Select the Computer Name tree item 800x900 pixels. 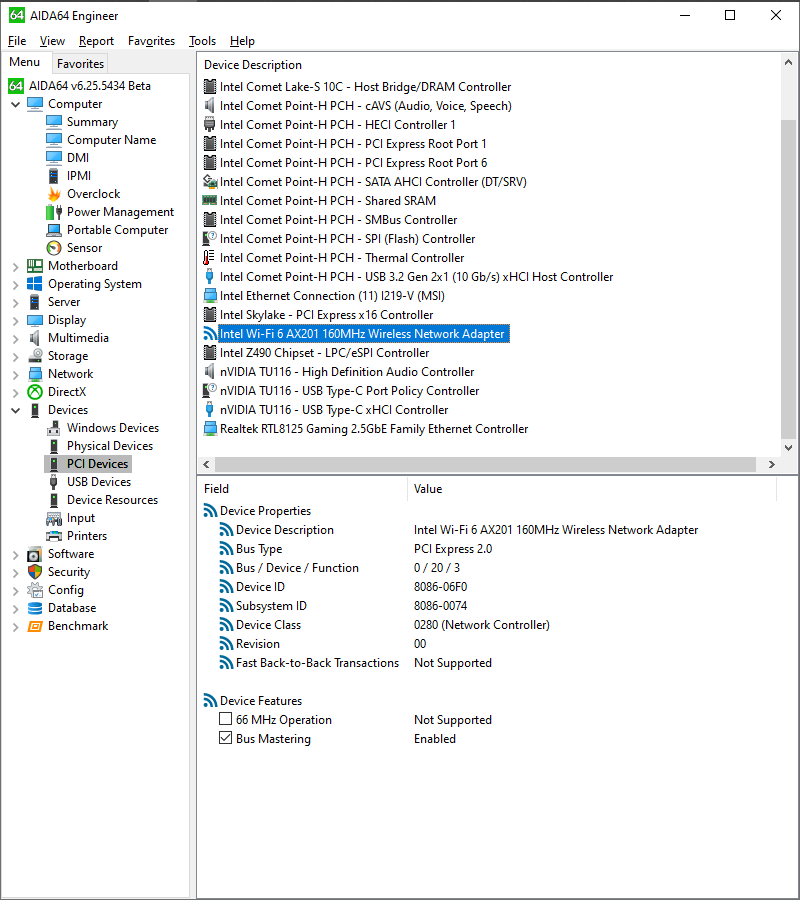(111, 140)
